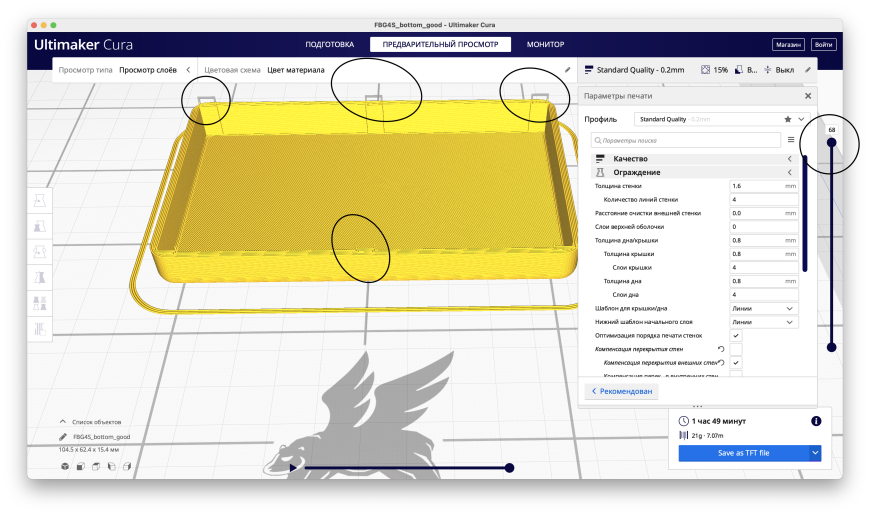Select the Rotate tool in the left toolbar
870x515 pixels.
pos(40,251)
